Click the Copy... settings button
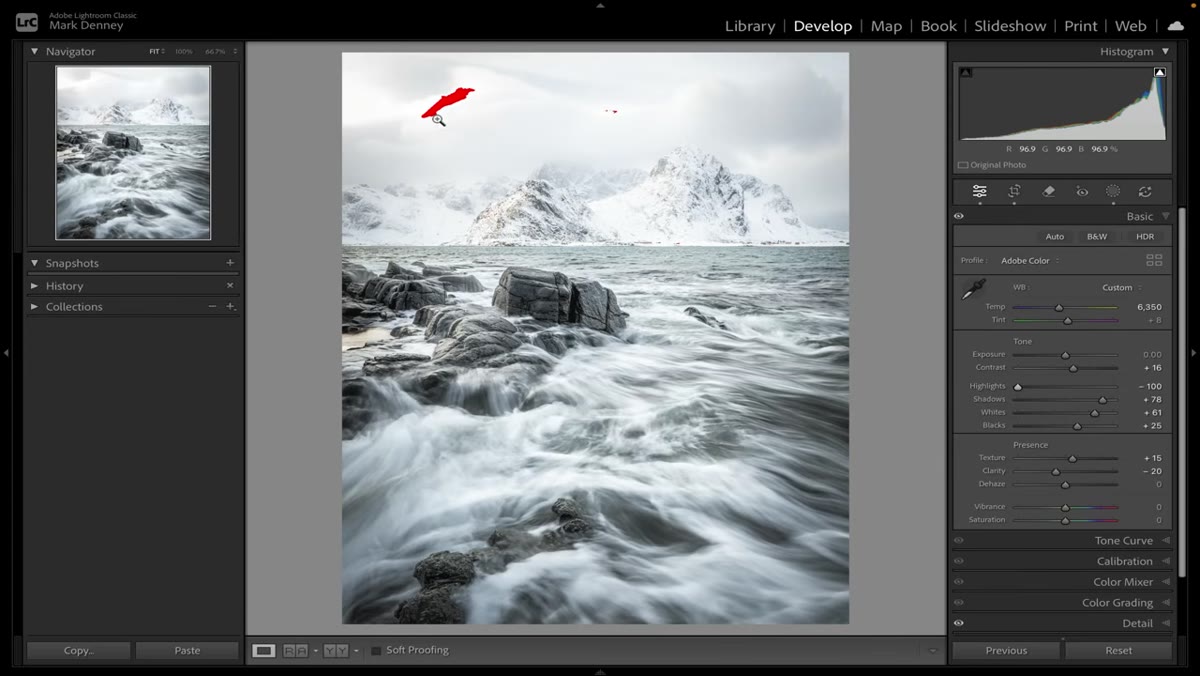The width and height of the screenshot is (1200, 676). tap(78, 650)
